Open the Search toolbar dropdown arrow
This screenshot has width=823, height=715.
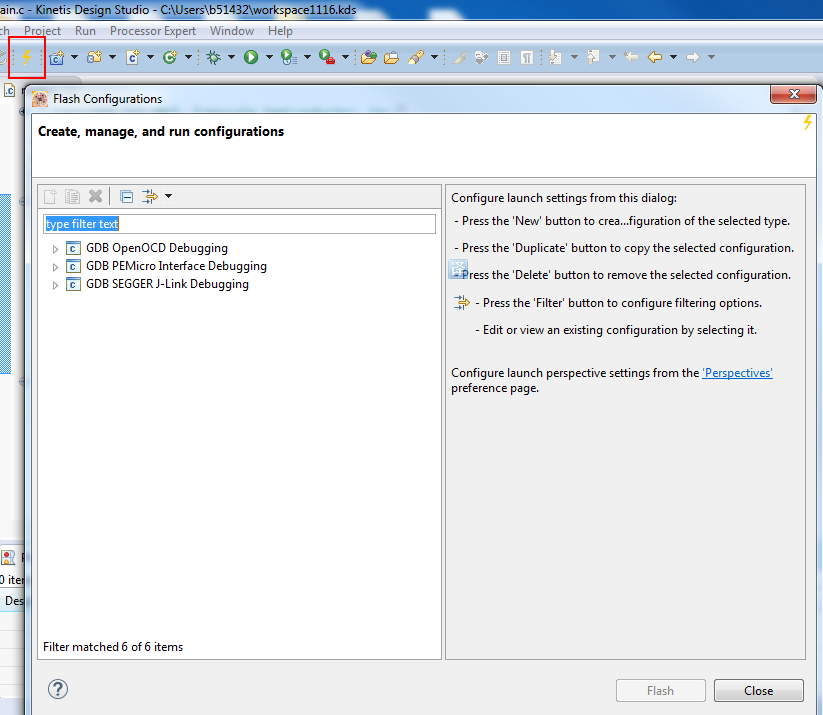coord(434,57)
